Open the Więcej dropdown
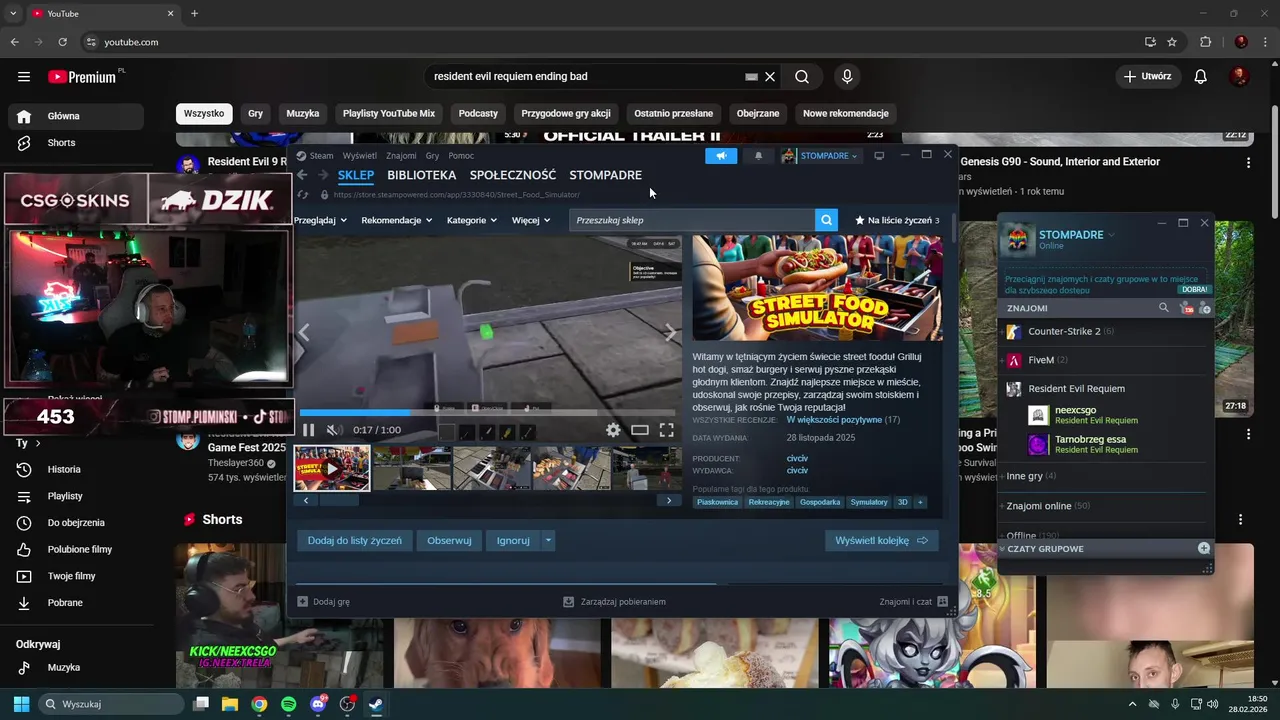 pyautogui.click(x=531, y=220)
